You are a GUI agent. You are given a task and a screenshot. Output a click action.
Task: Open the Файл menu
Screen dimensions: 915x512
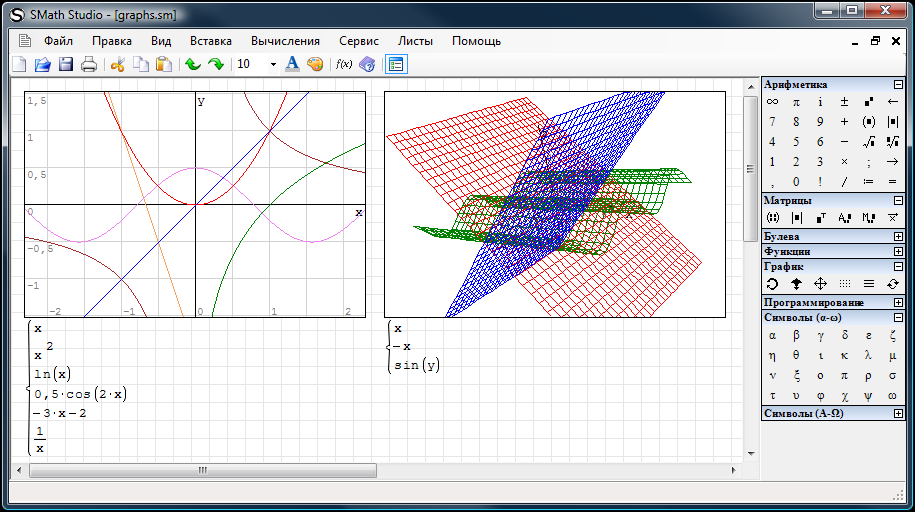(x=58, y=41)
